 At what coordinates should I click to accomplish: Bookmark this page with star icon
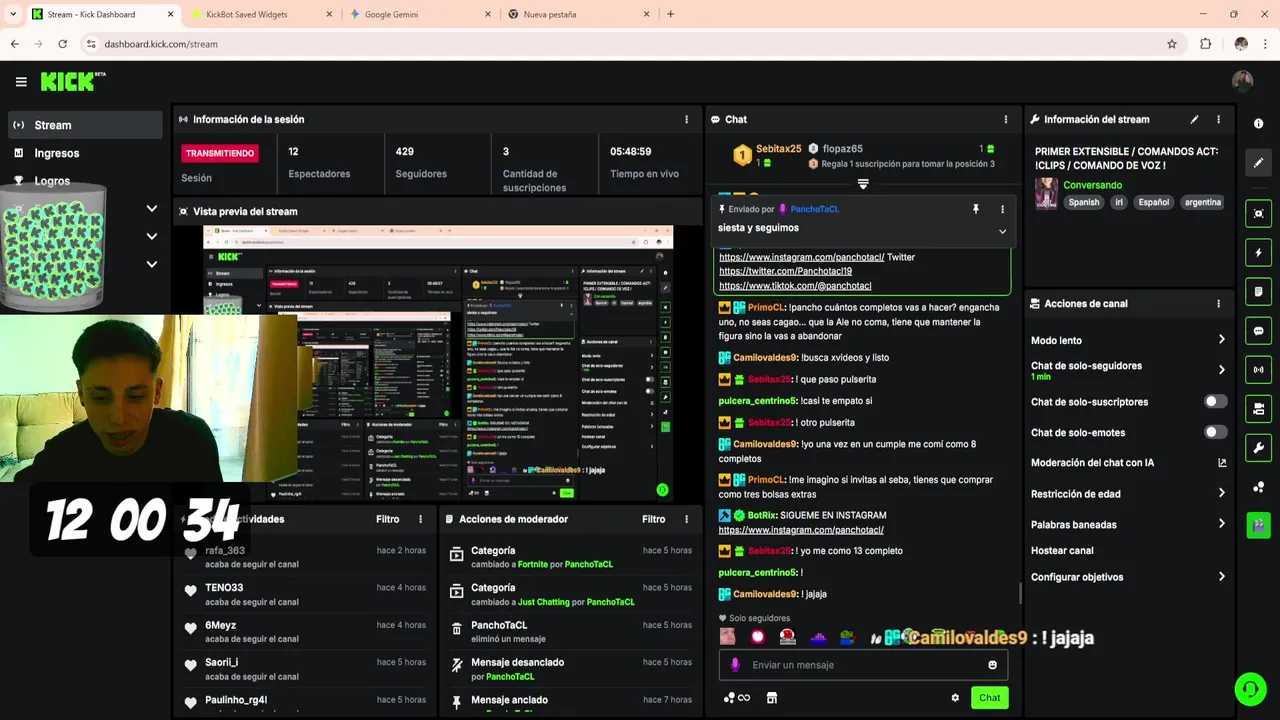tap(1172, 44)
